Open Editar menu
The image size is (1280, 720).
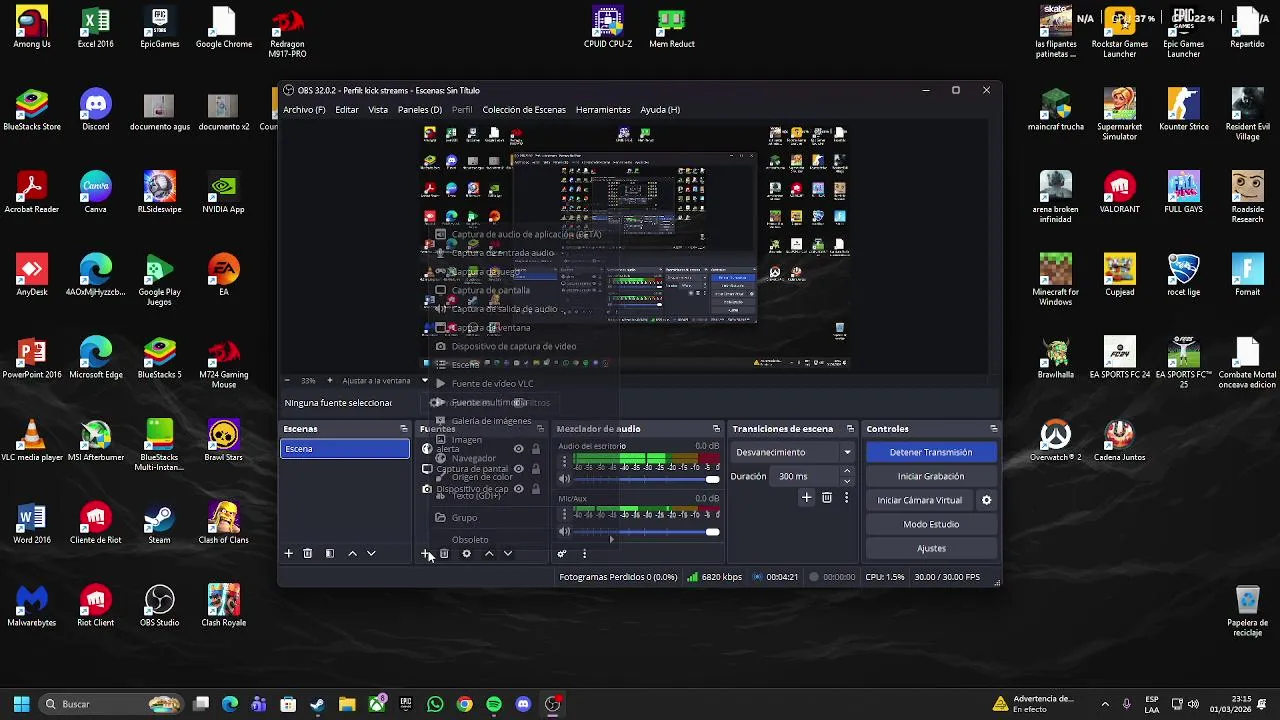pos(347,110)
